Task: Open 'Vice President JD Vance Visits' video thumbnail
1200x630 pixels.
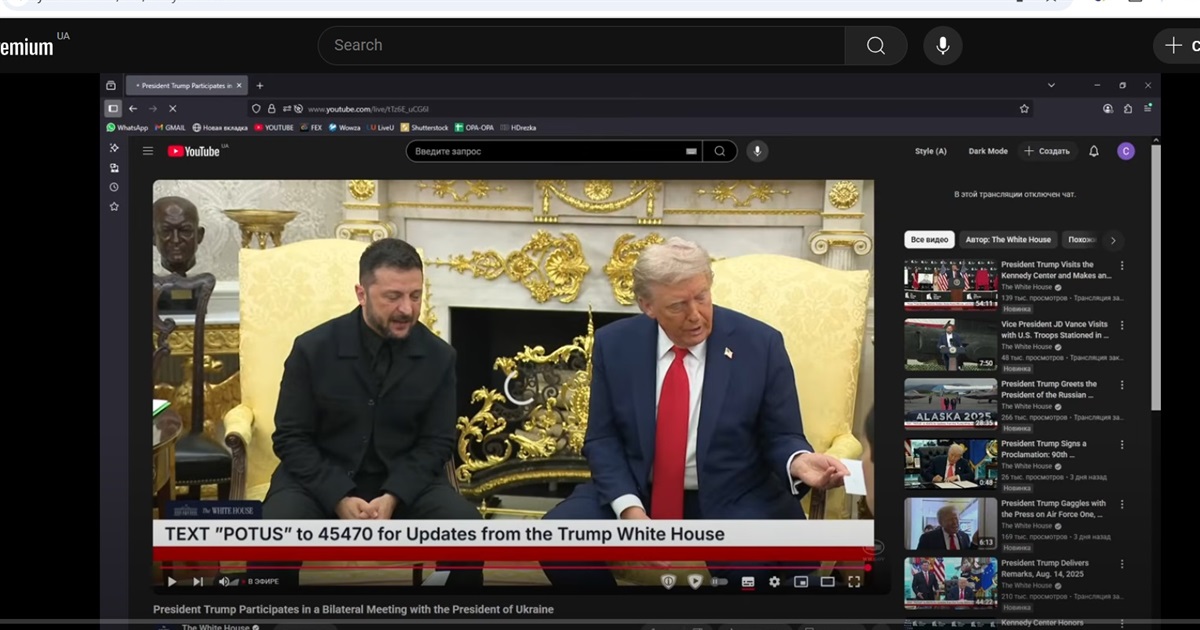Action: tap(951, 345)
